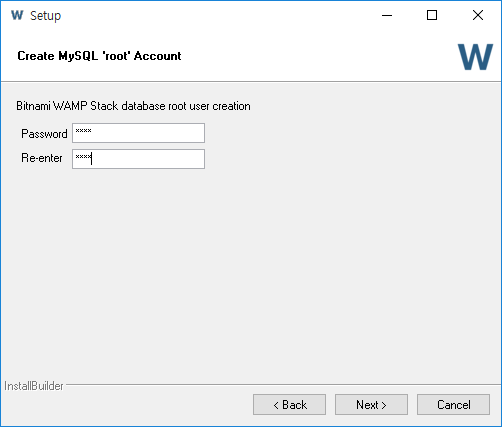The height and width of the screenshot is (427, 502).
Task: Focus the Re-enter password field
Action: (138, 159)
